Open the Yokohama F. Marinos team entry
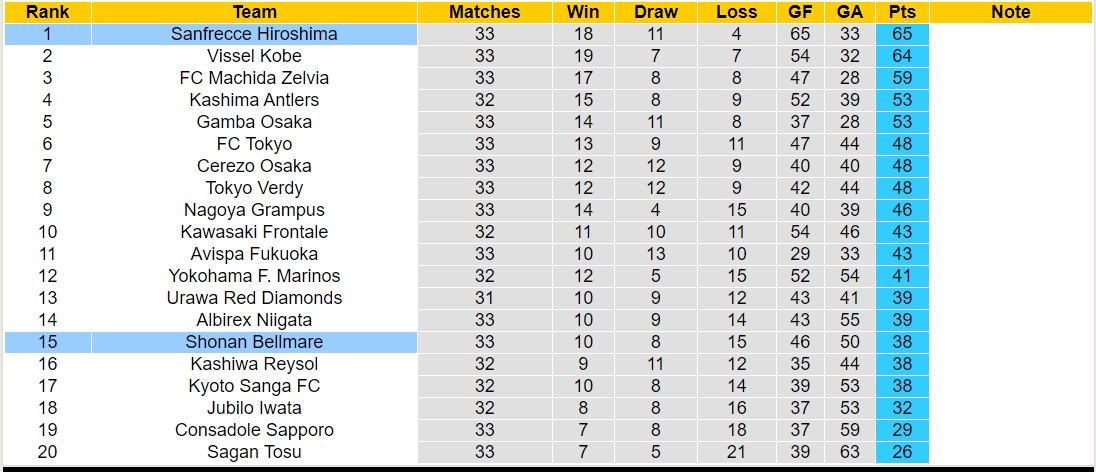The width and height of the screenshot is (1096, 472). point(254,276)
